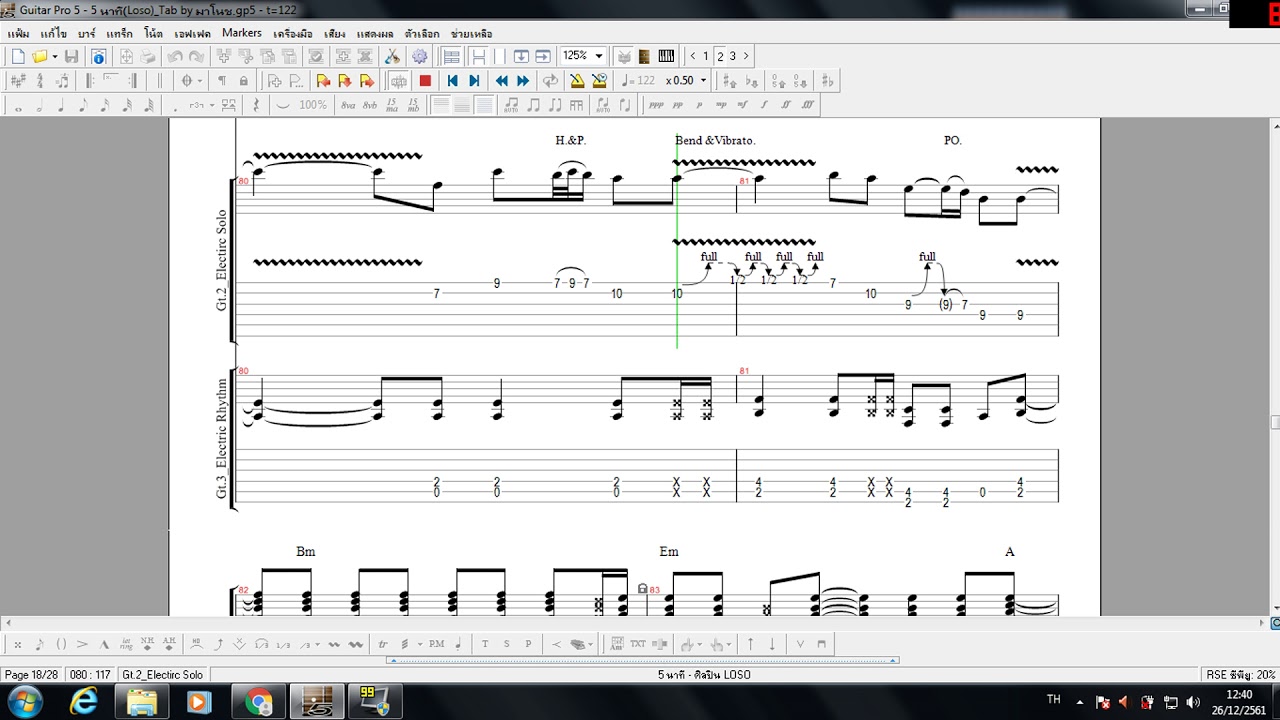Show the piano keyboard panel icon
The height and width of the screenshot is (720, 1280).
(667, 57)
